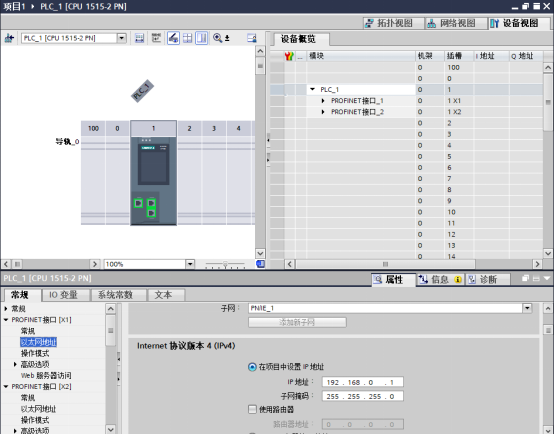Viewport: 554px width, 435px height.
Task: Click the 机架 column header
Action: [x=430, y=56]
